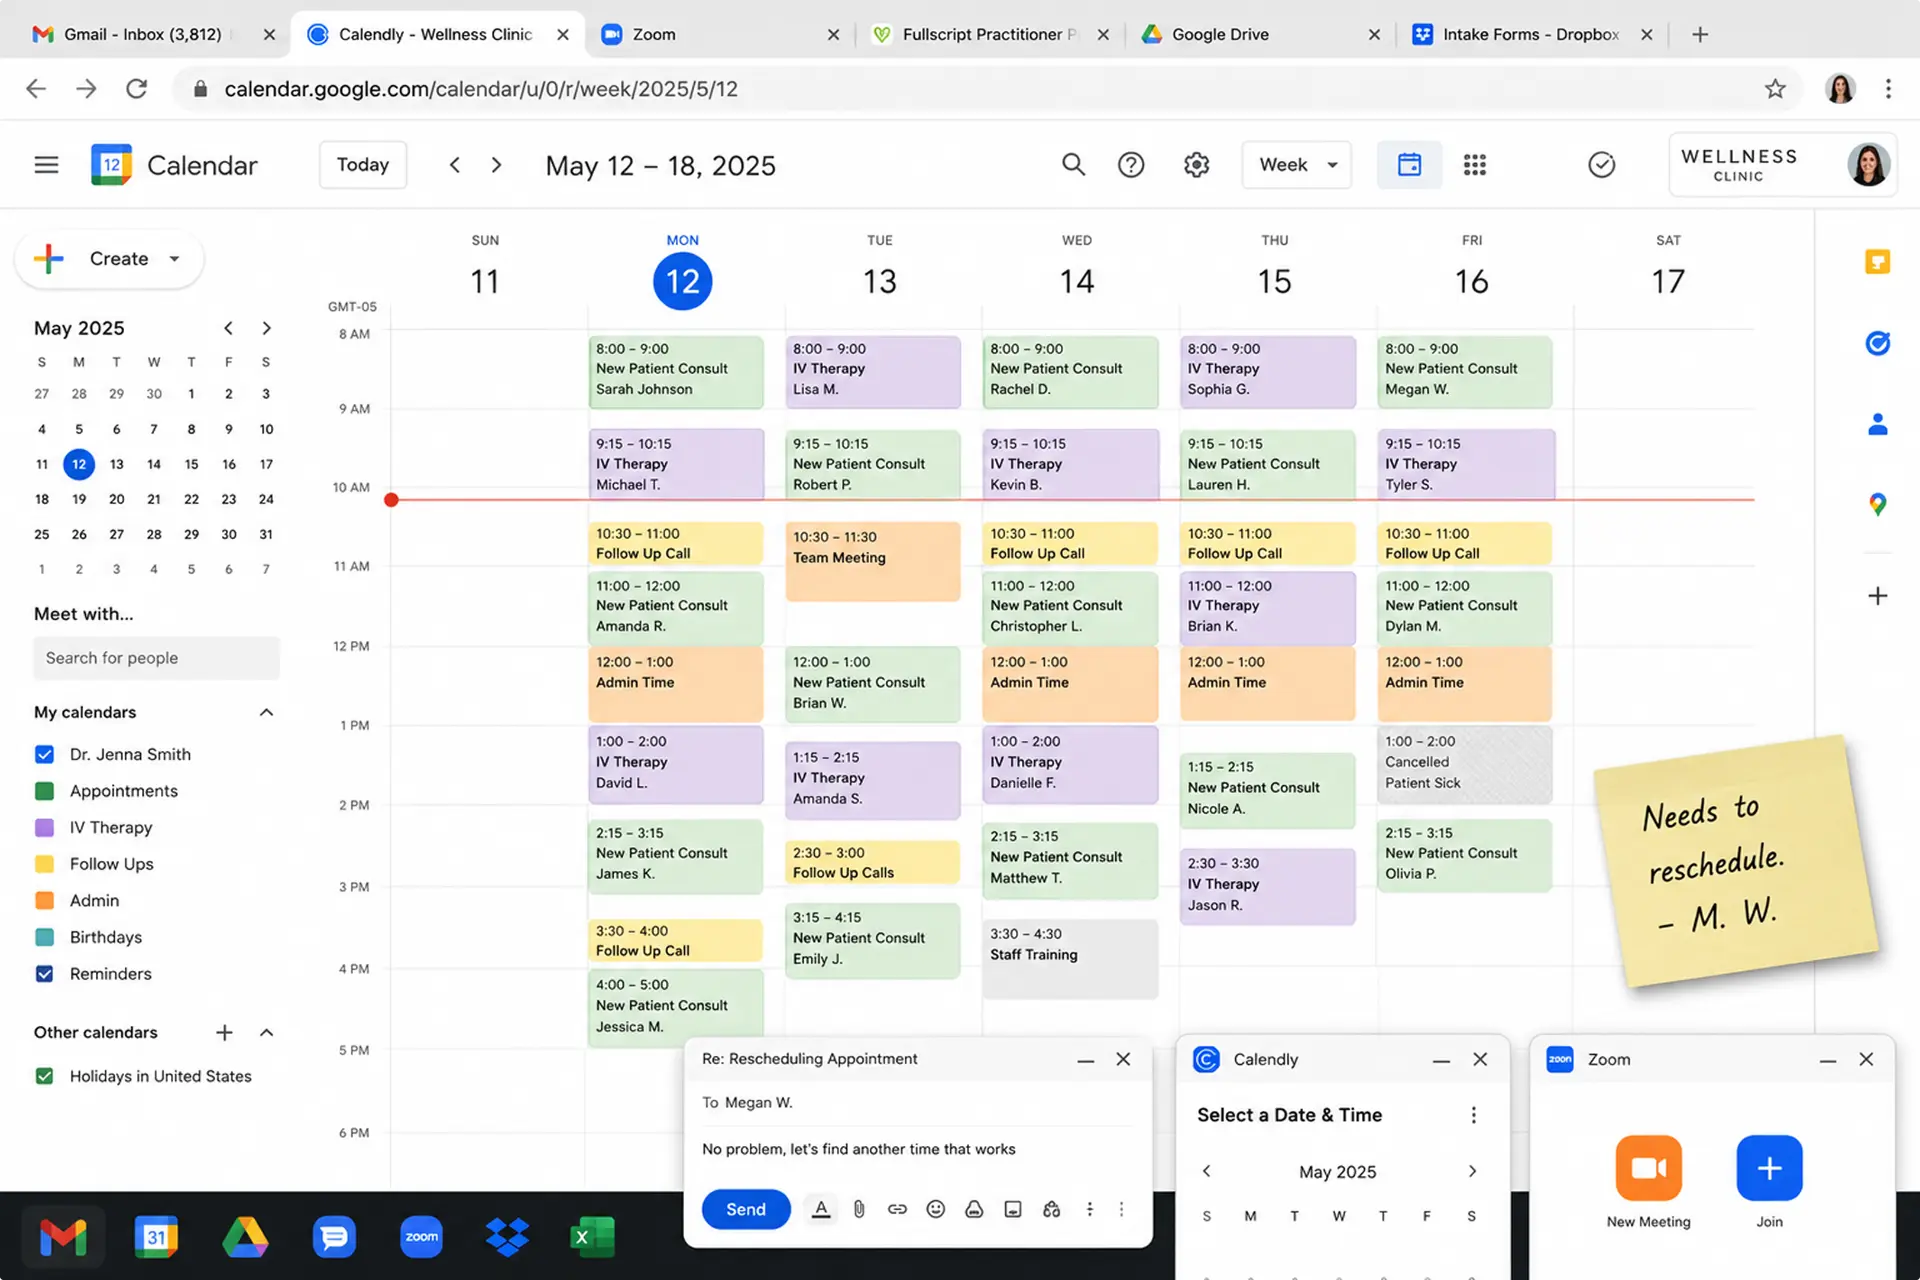Screen dimensions: 1920x1280
Task: Open Gmail from the taskbar
Action: click(63, 1238)
